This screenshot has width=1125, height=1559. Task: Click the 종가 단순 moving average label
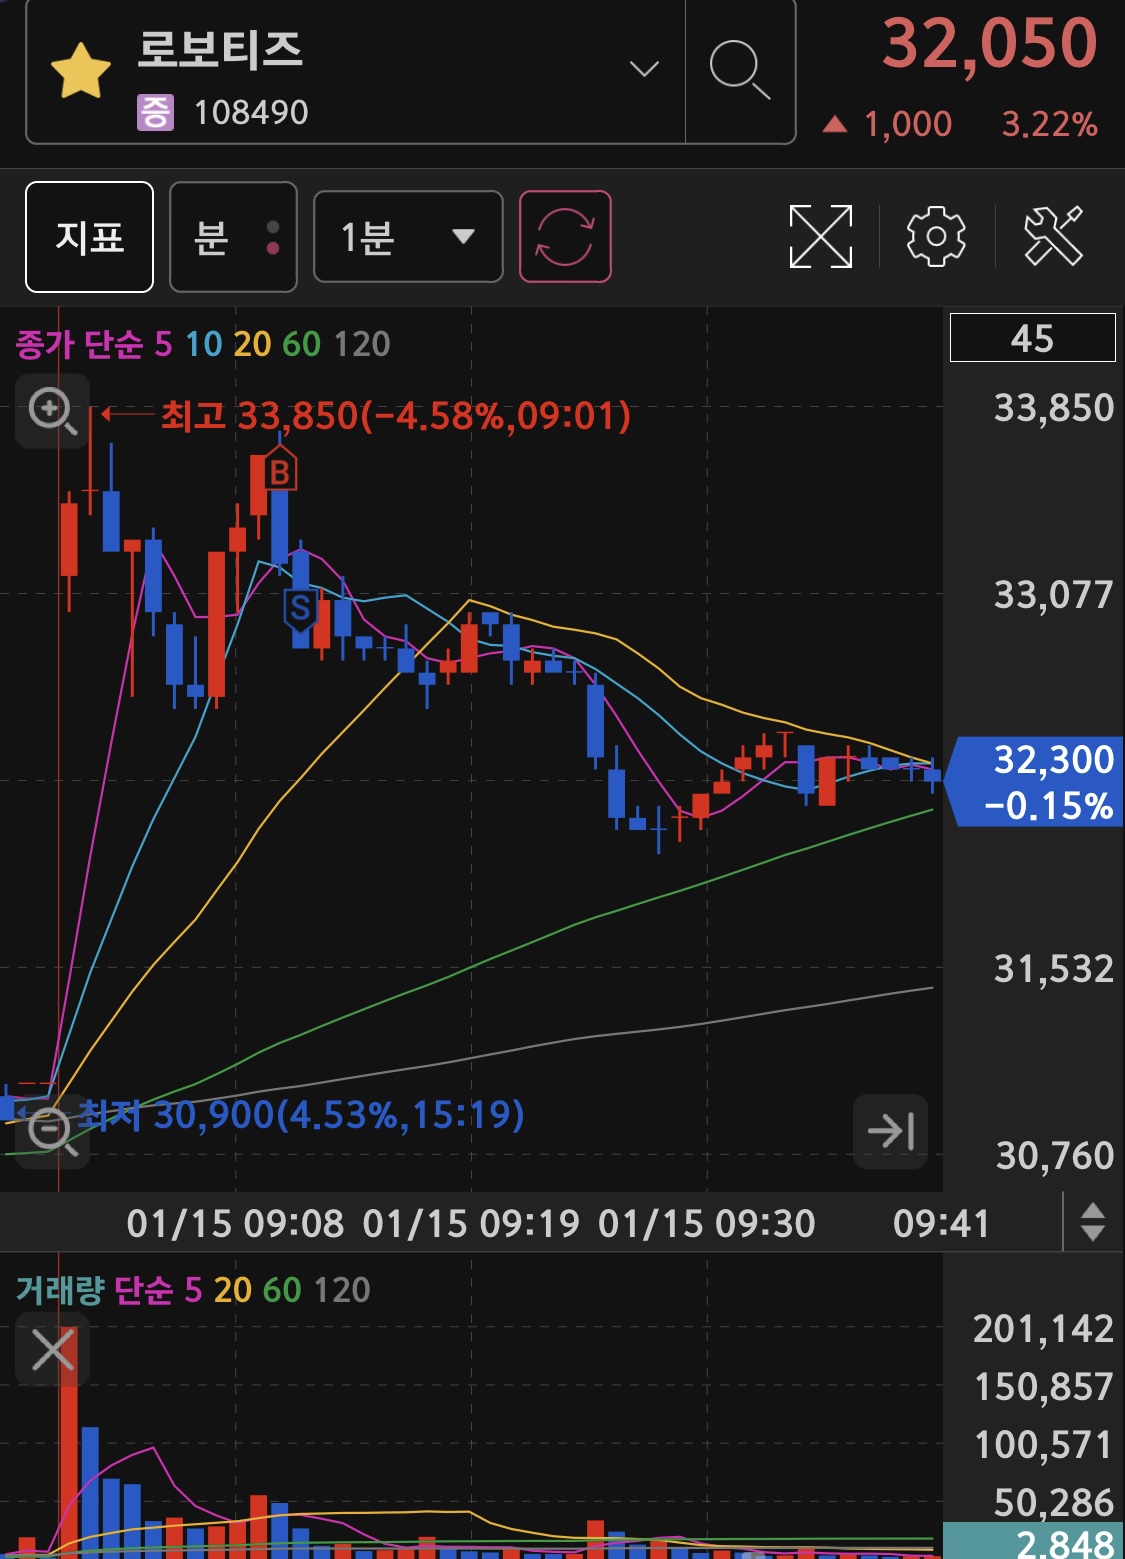pos(79,344)
